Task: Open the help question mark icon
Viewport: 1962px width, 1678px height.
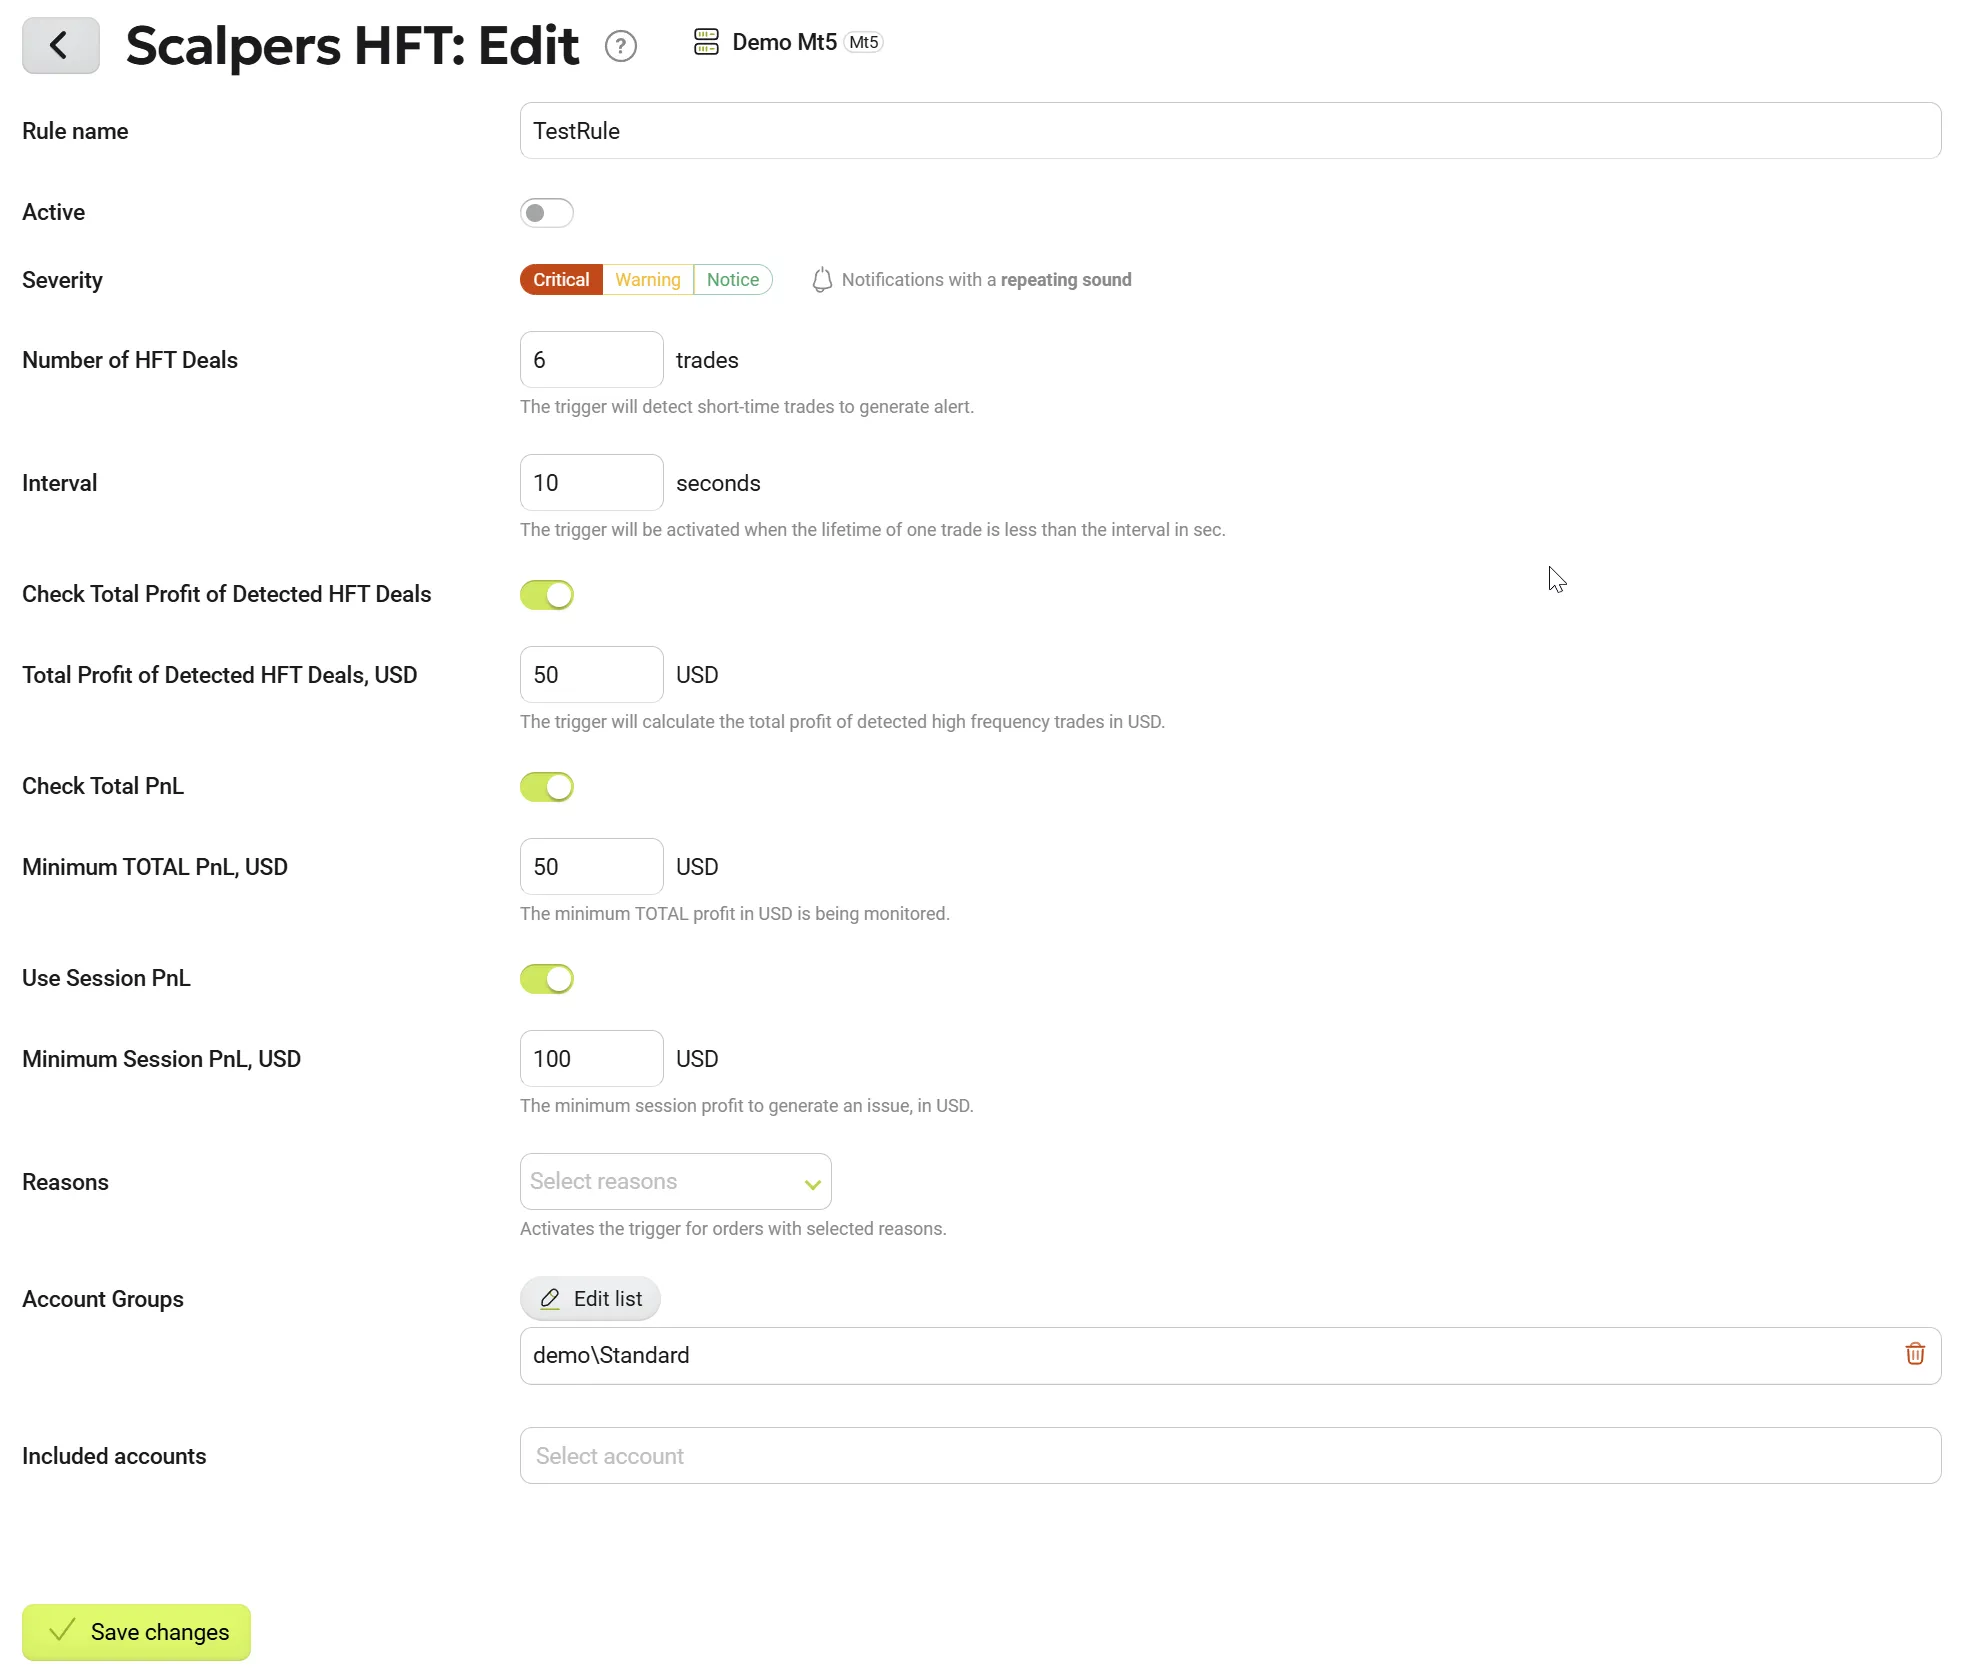Action: [x=621, y=46]
